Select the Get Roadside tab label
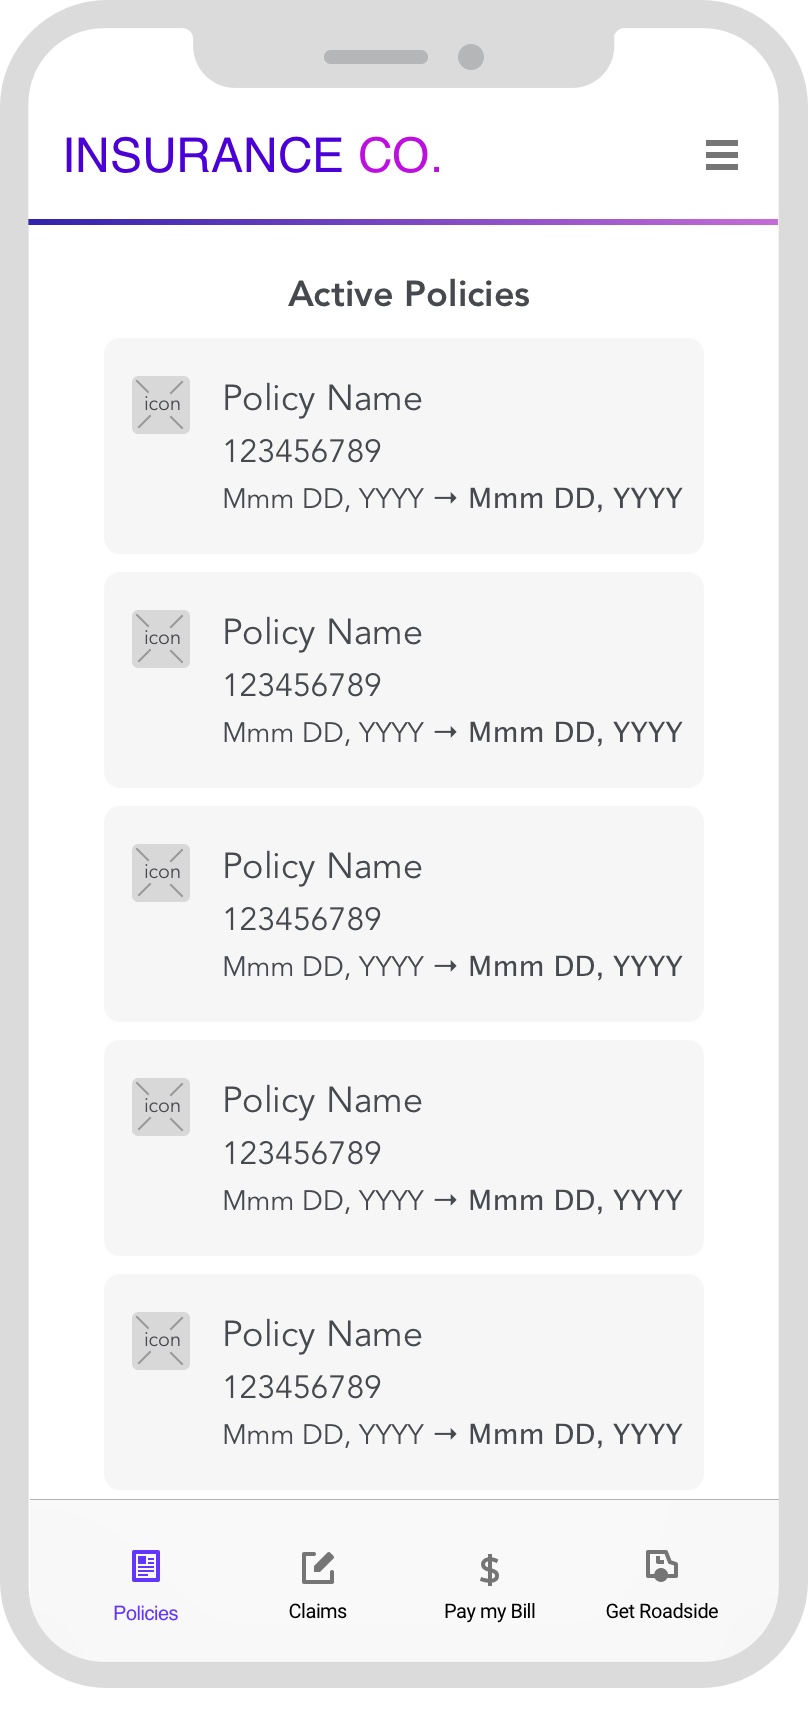Screen dimensions: 808x1712 click(662, 1611)
